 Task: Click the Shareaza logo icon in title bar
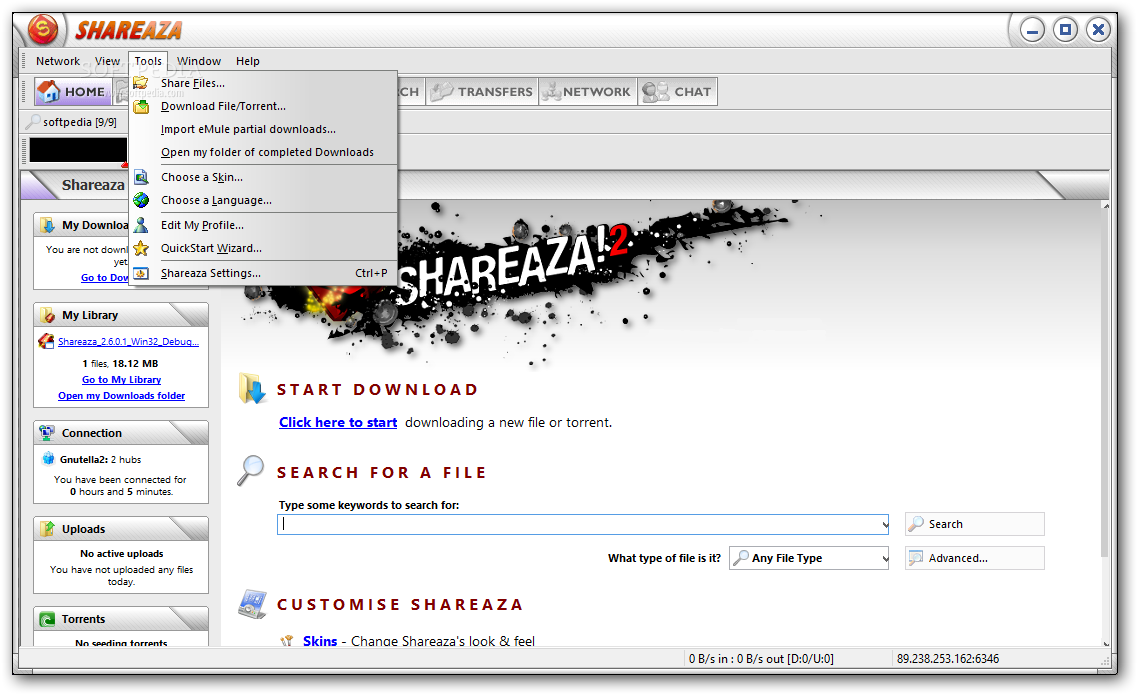pyautogui.click(x=43, y=30)
